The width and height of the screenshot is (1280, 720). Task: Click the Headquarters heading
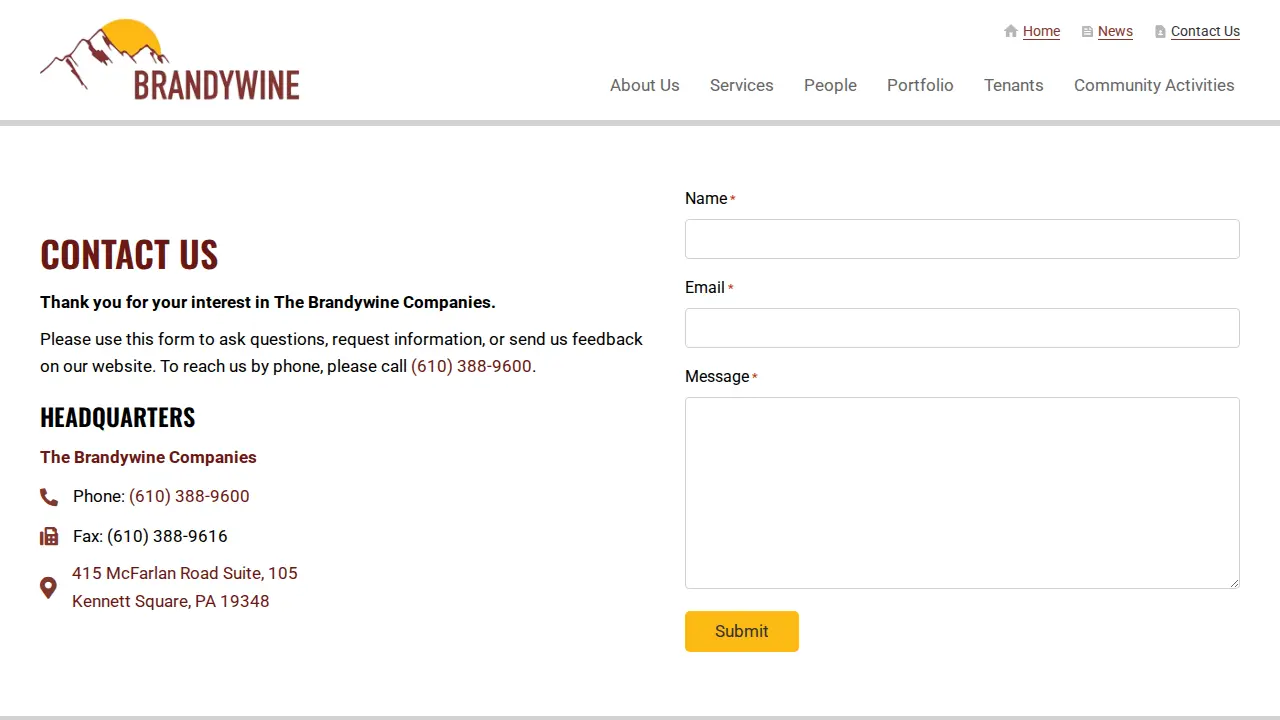118,417
